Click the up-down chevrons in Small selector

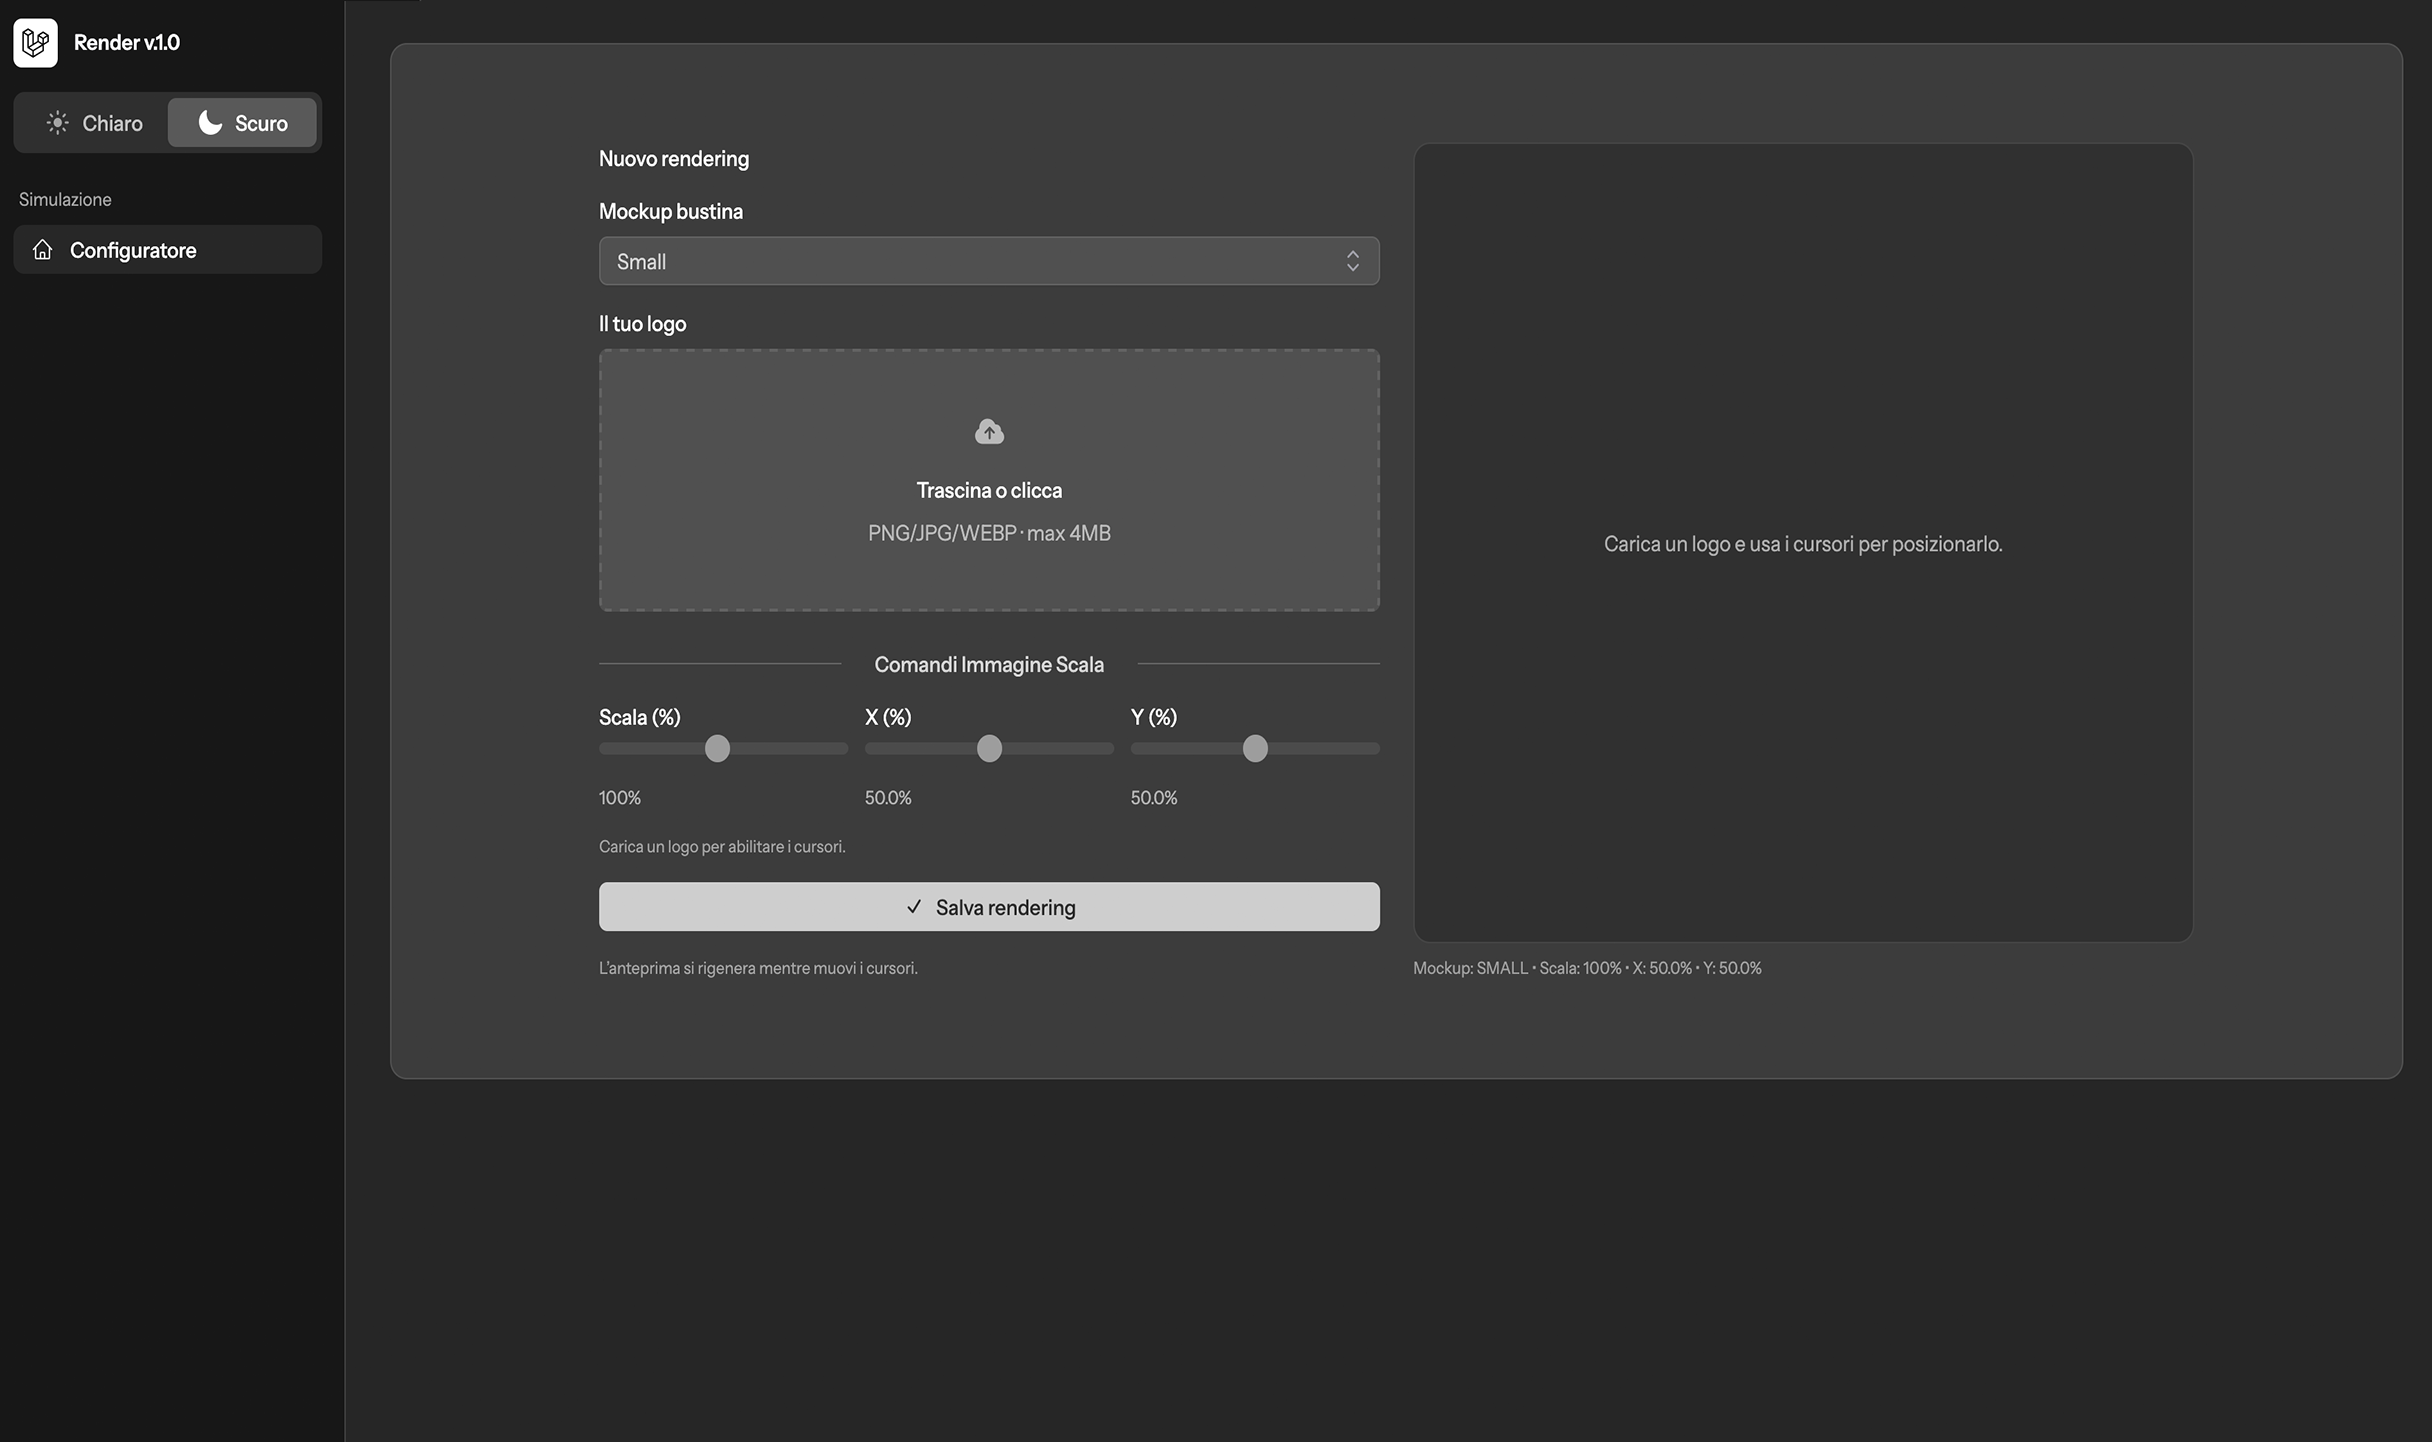[x=1352, y=261]
